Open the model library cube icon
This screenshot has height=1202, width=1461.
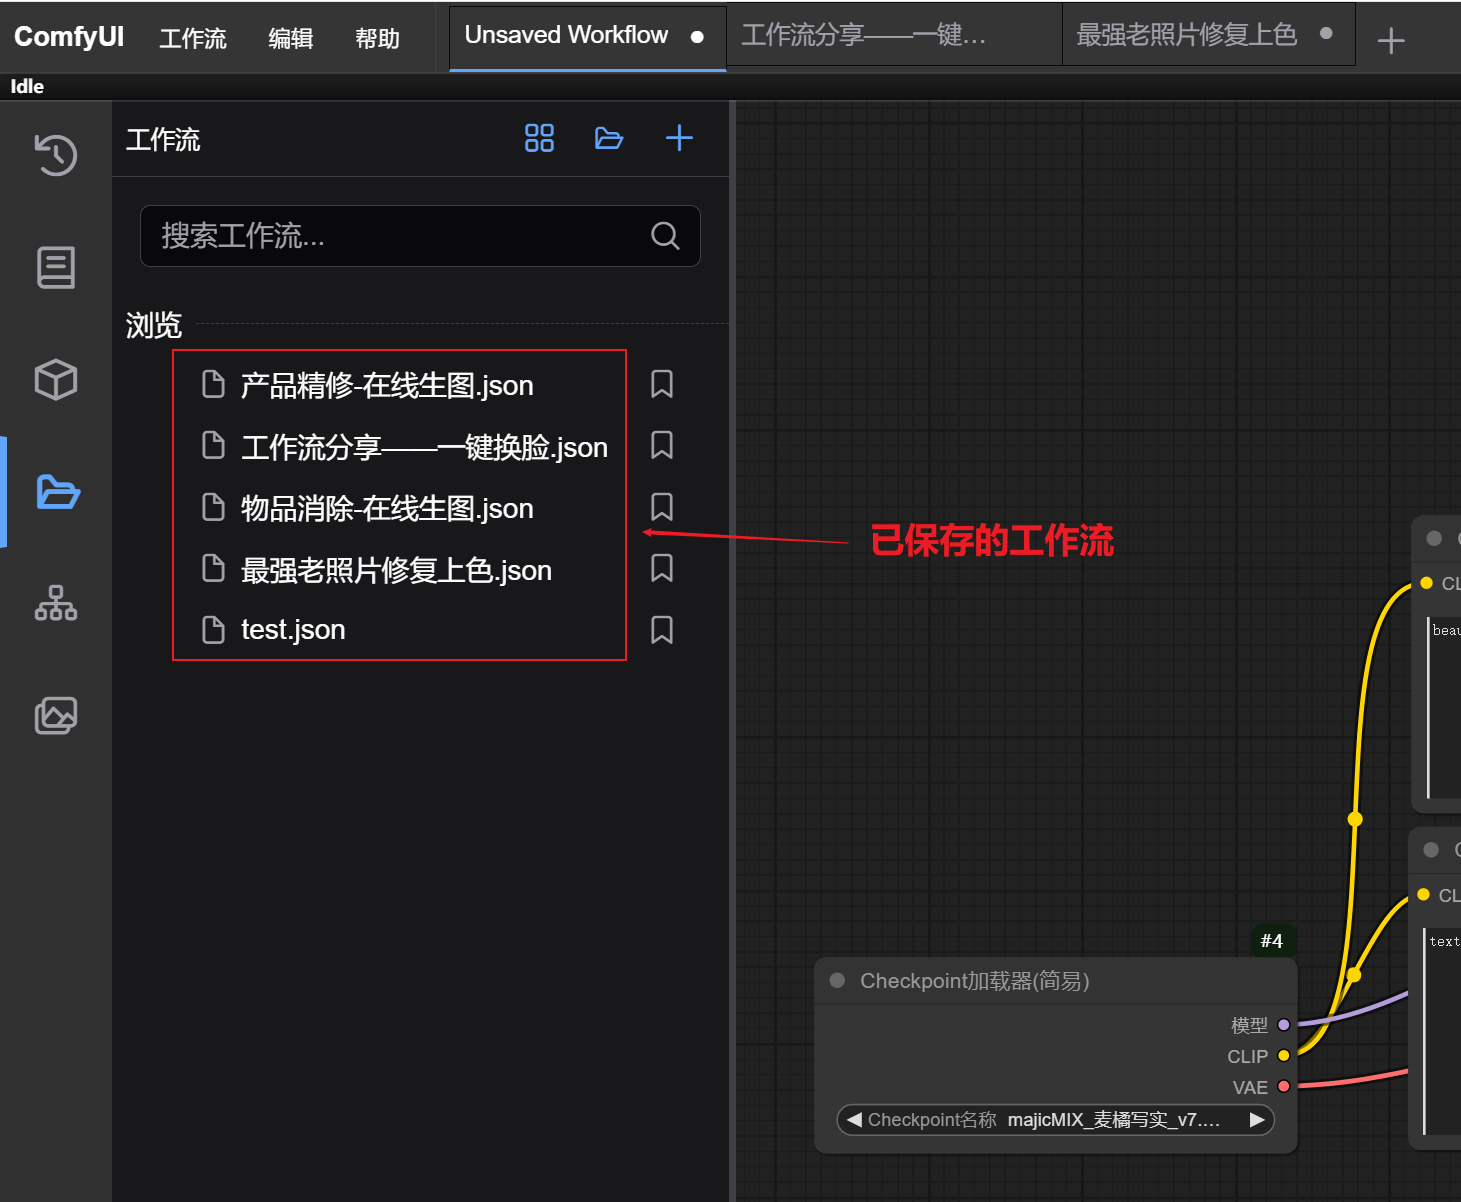(56, 380)
